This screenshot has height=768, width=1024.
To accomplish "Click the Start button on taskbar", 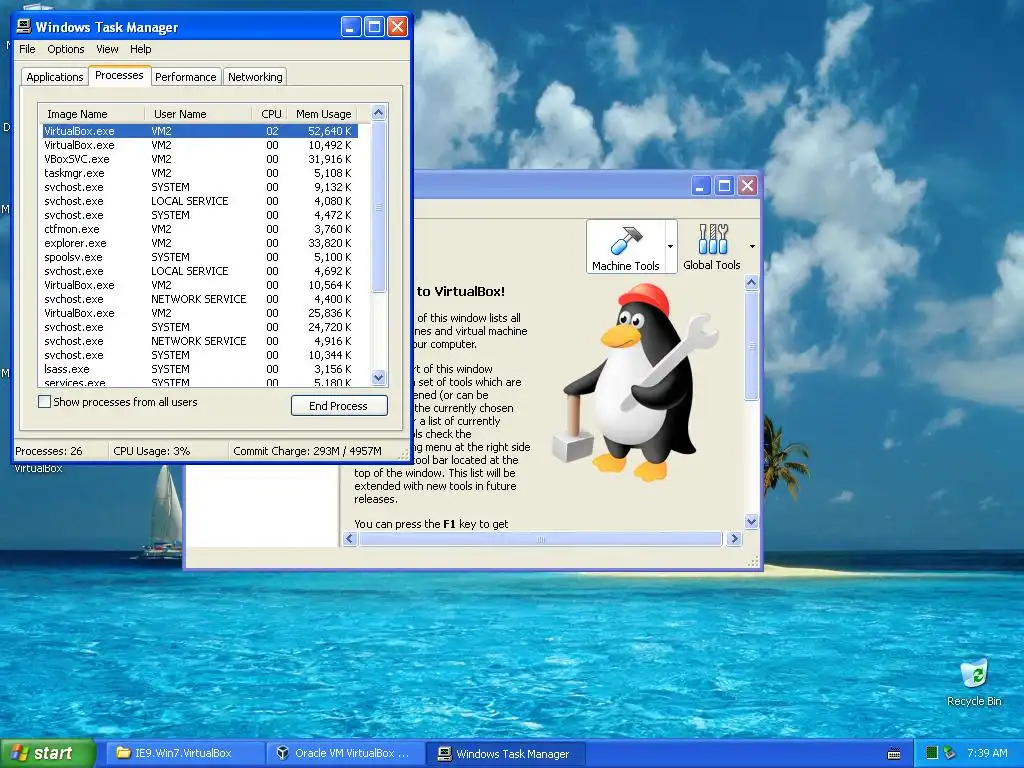I will (48, 753).
